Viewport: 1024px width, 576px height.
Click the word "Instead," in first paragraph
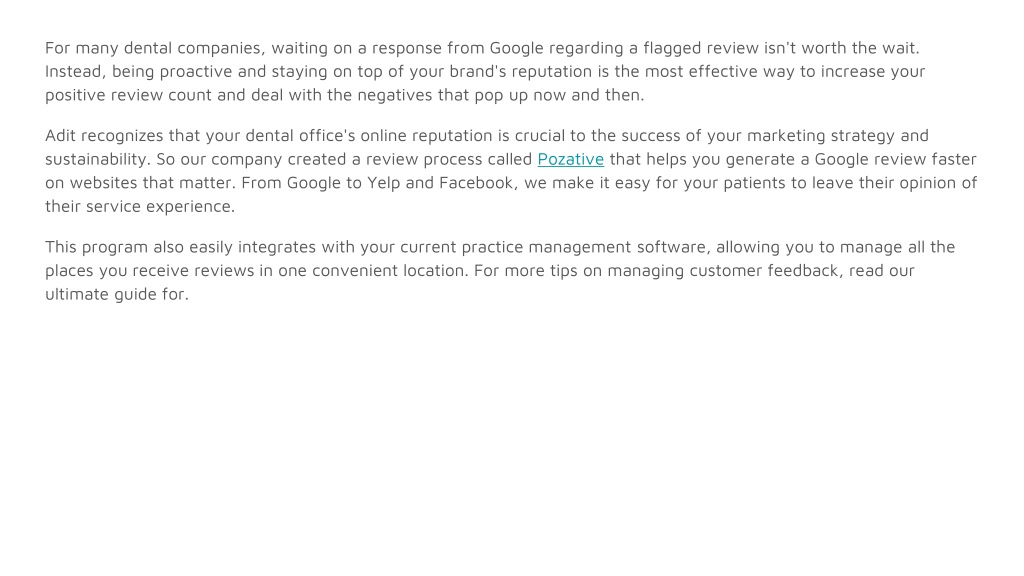pyautogui.click(x=75, y=72)
